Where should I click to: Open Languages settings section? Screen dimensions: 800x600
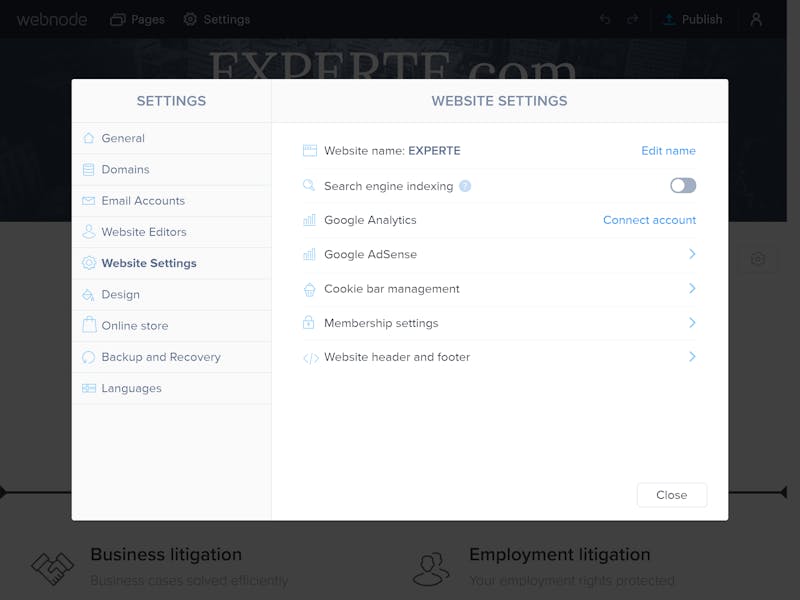coord(171,388)
